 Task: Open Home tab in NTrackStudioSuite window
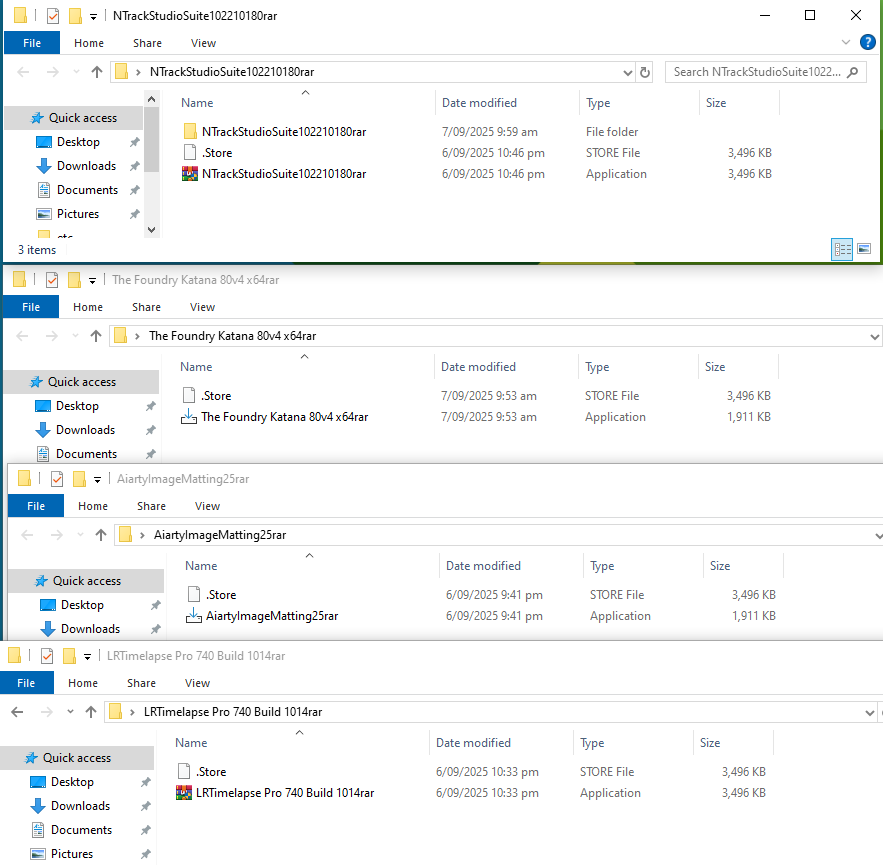pyautogui.click(x=89, y=43)
